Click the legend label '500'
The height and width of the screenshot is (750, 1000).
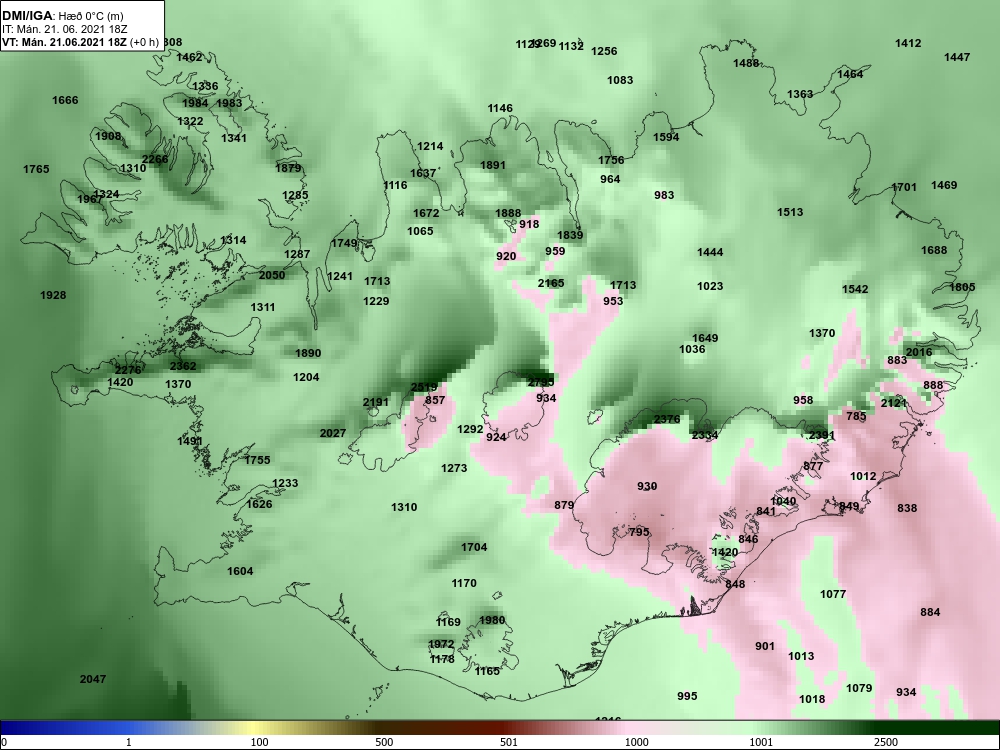tap(384, 742)
